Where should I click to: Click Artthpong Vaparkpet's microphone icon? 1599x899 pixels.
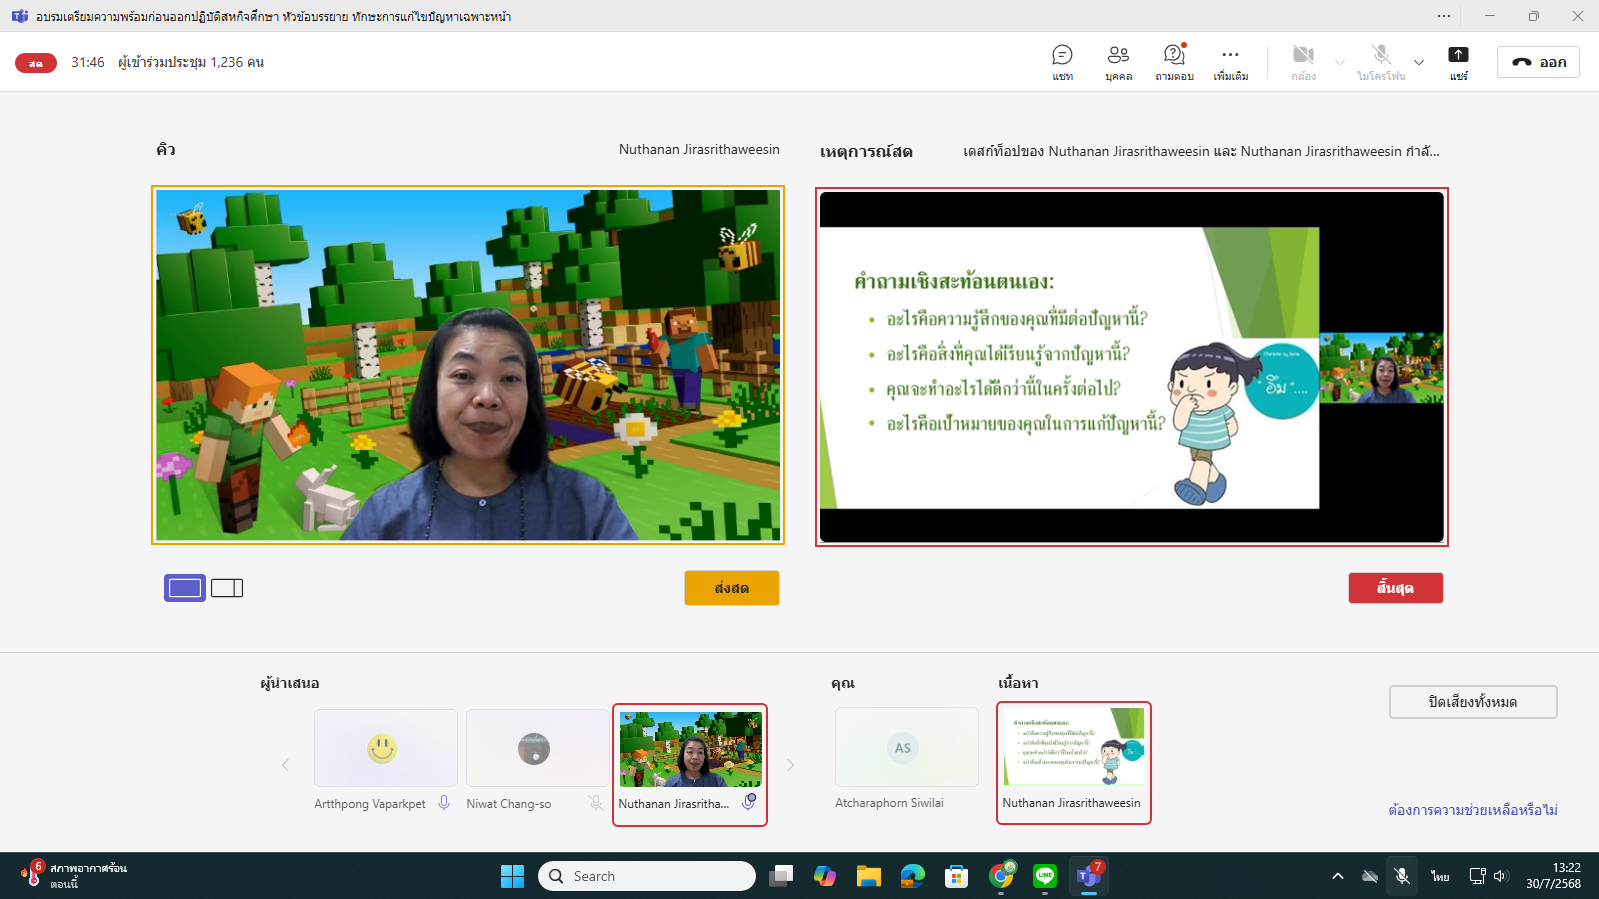point(444,803)
